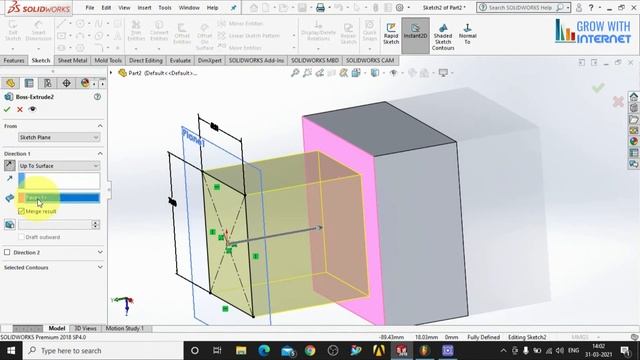The height and width of the screenshot is (360, 640).
Task: Click the Model bottom tab
Action: tap(57, 328)
